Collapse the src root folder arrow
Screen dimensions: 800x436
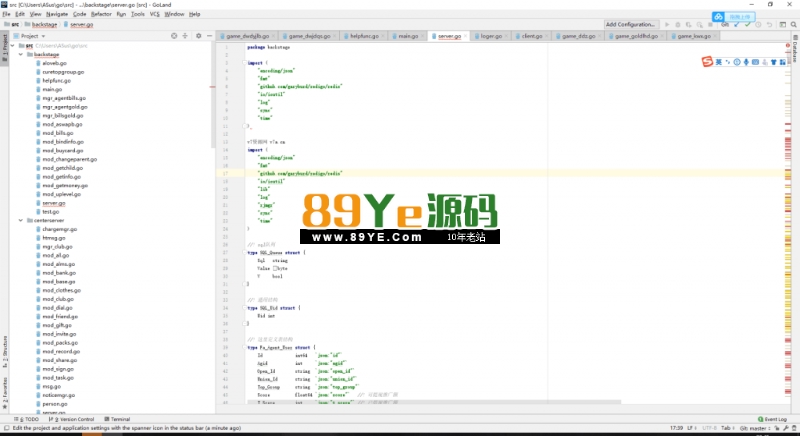coord(13,45)
